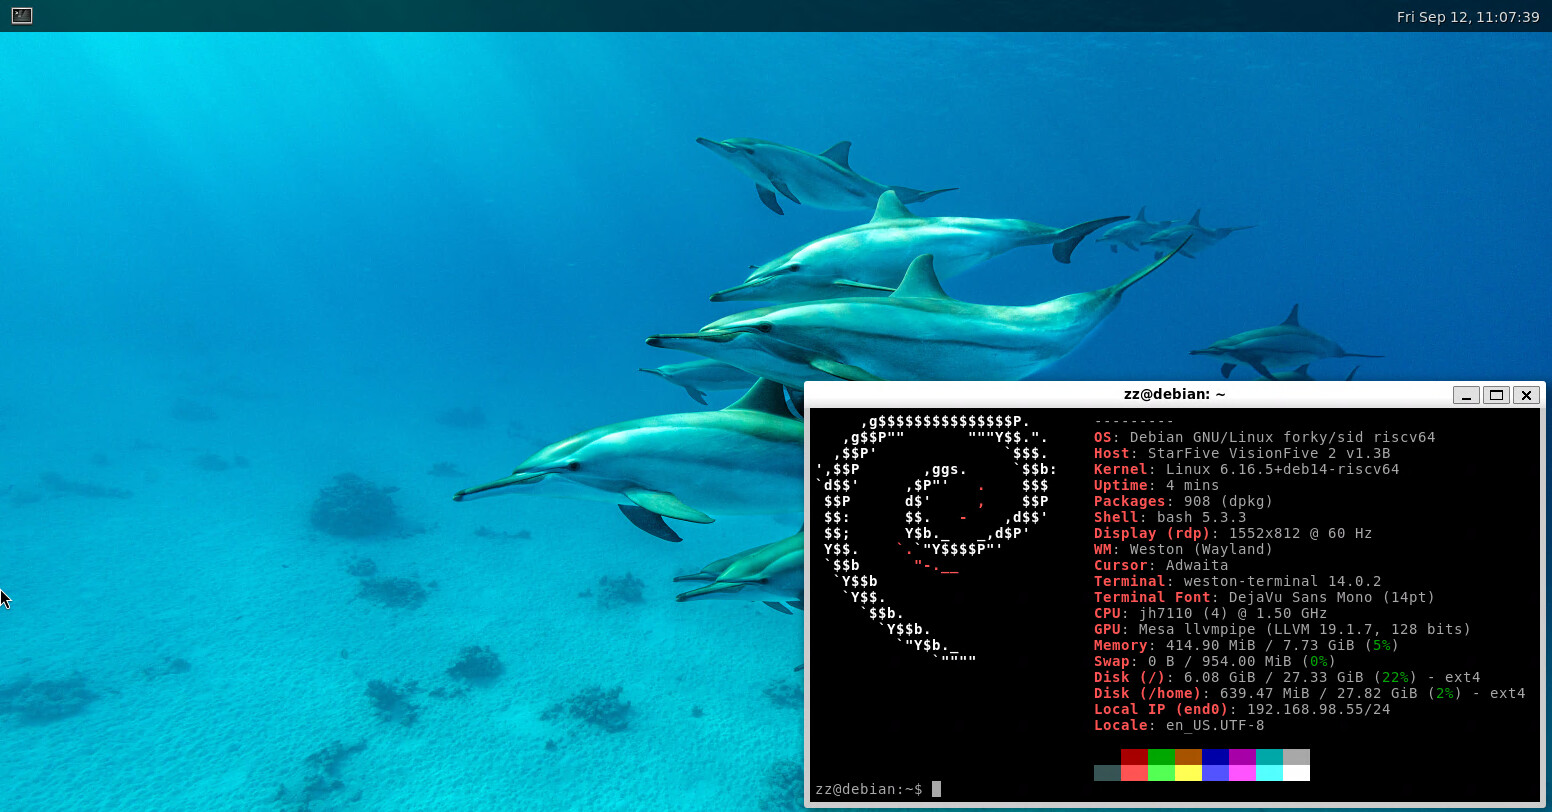Focus the shell prompt cursor
The height and width of the screenshot is (812, 1552).
936,789
